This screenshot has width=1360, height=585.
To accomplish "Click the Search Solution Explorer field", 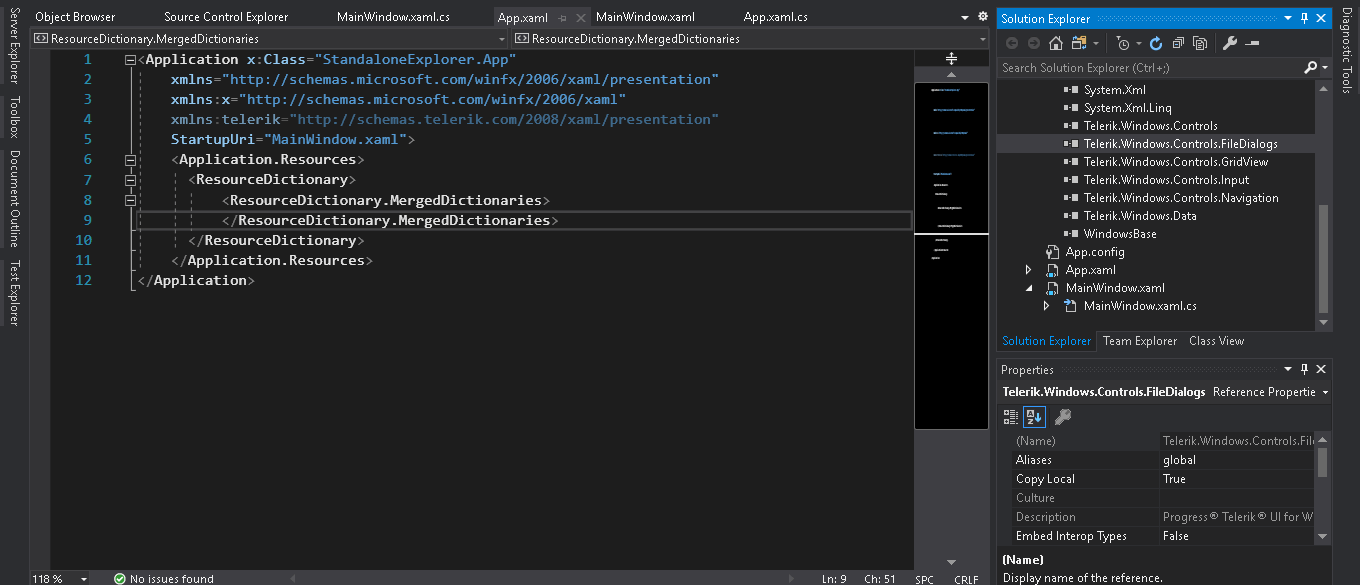I will pyautogui.click(x=1150, y=68).
